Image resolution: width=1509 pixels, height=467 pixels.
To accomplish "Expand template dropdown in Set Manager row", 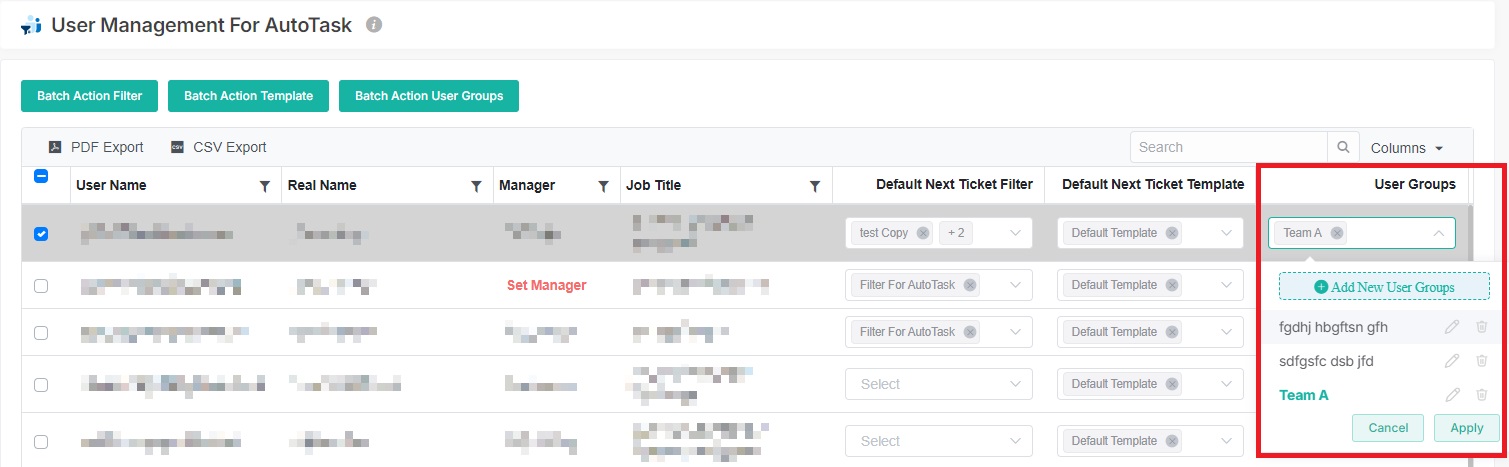I will tap(1226, 285).
